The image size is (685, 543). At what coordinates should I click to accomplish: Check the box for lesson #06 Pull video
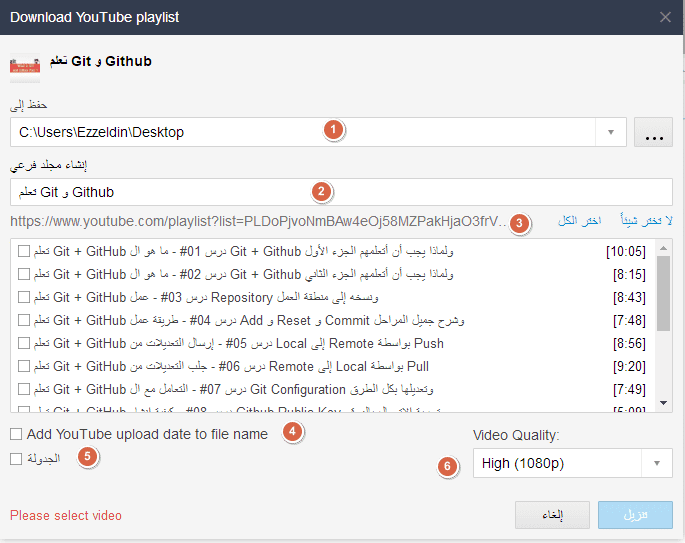pyautogui.click(x=24, y=366)
